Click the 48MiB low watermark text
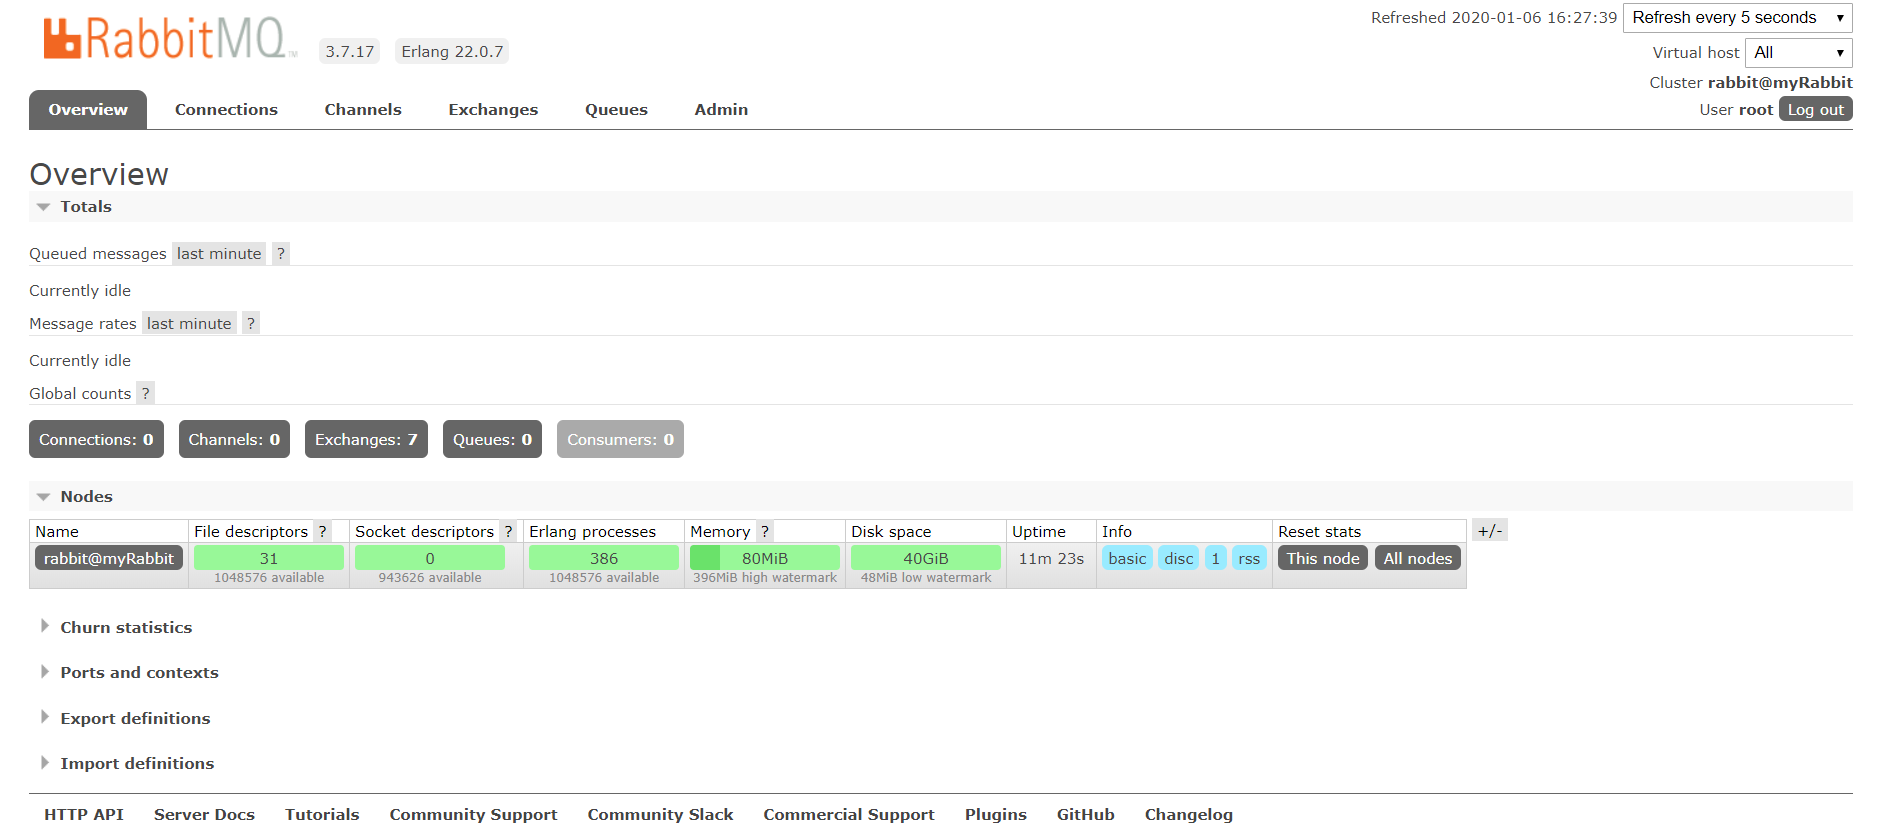1888x839 pixels. click(926, 578)
